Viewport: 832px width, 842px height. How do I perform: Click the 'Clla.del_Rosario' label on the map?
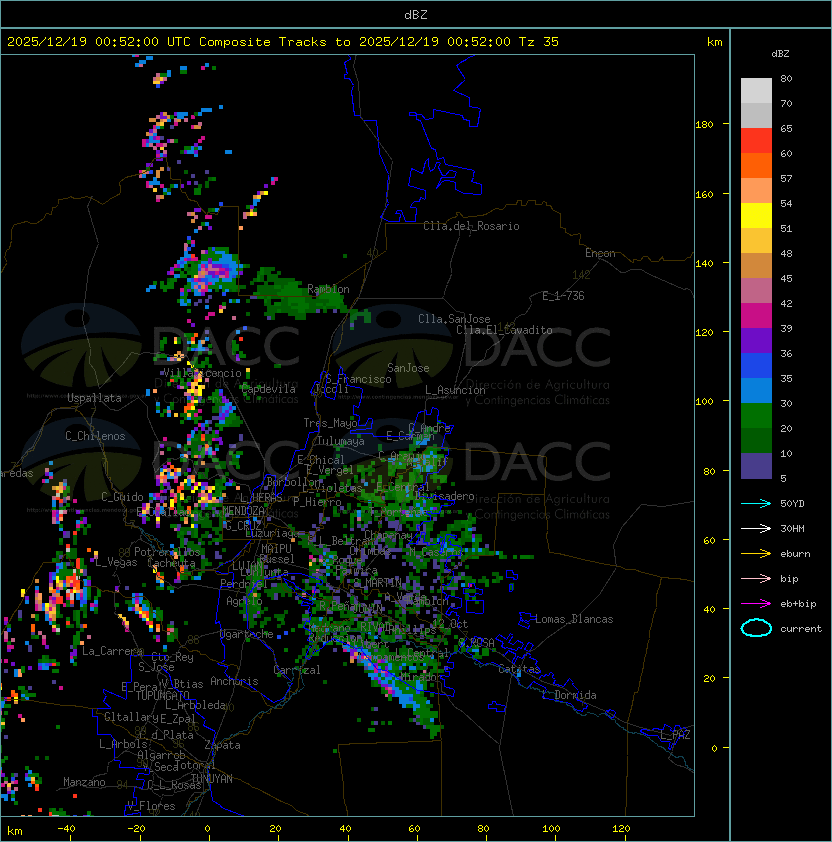click(x=471, y=226)
